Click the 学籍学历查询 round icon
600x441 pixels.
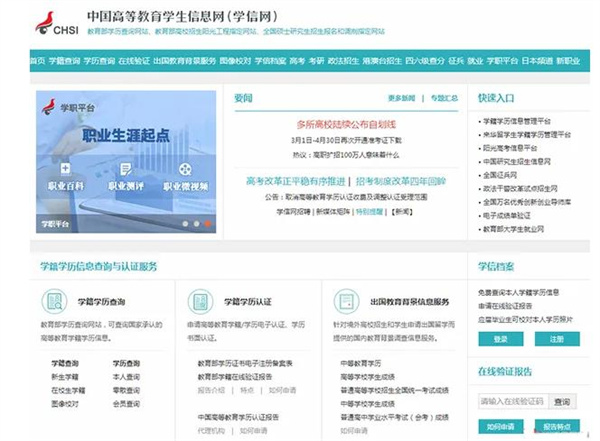[54, 301]
